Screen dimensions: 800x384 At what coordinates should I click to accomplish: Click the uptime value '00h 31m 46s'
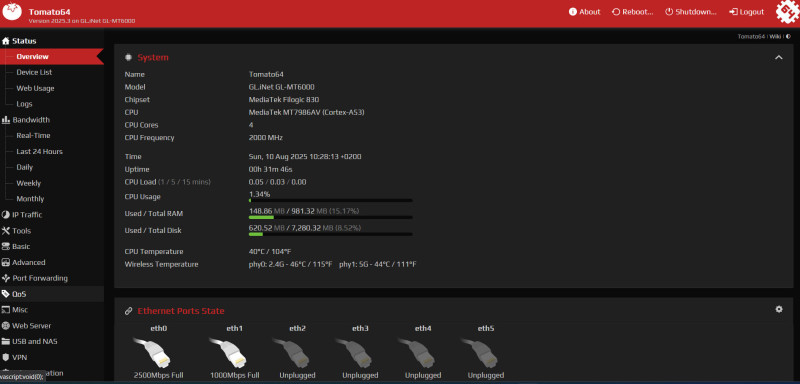point(270,169)
